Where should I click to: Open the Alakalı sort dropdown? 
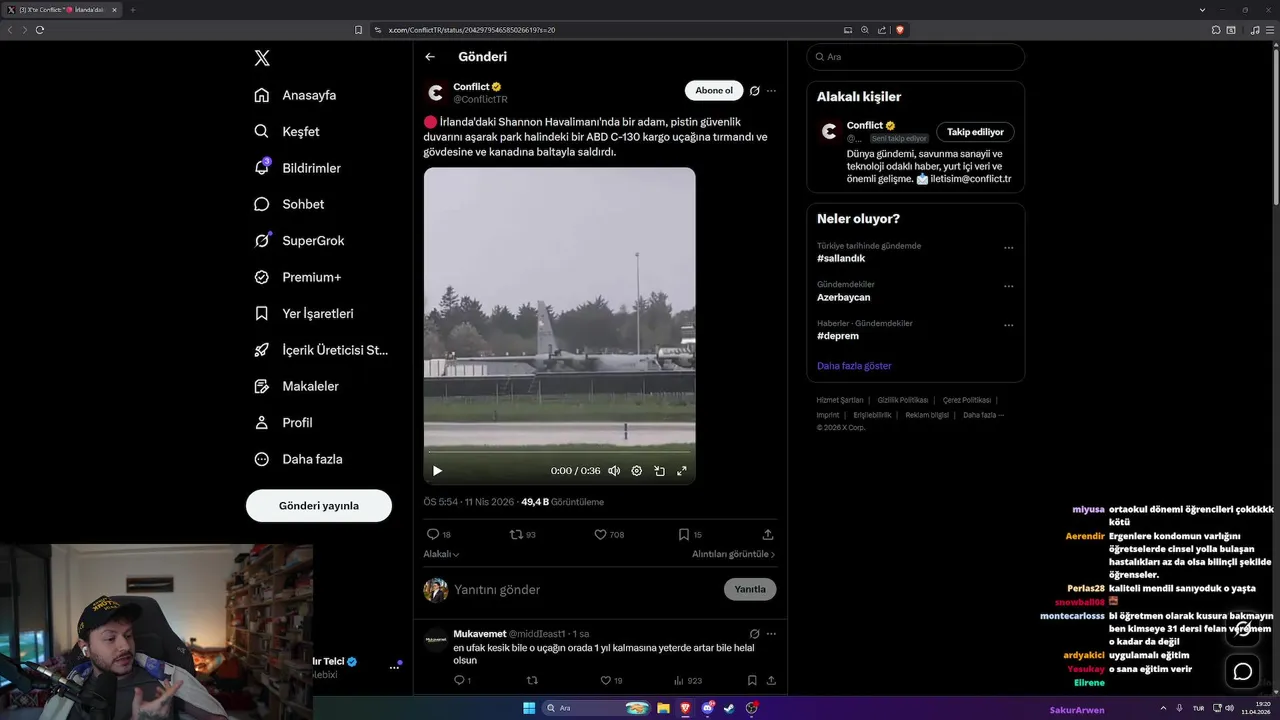(441, 554)
